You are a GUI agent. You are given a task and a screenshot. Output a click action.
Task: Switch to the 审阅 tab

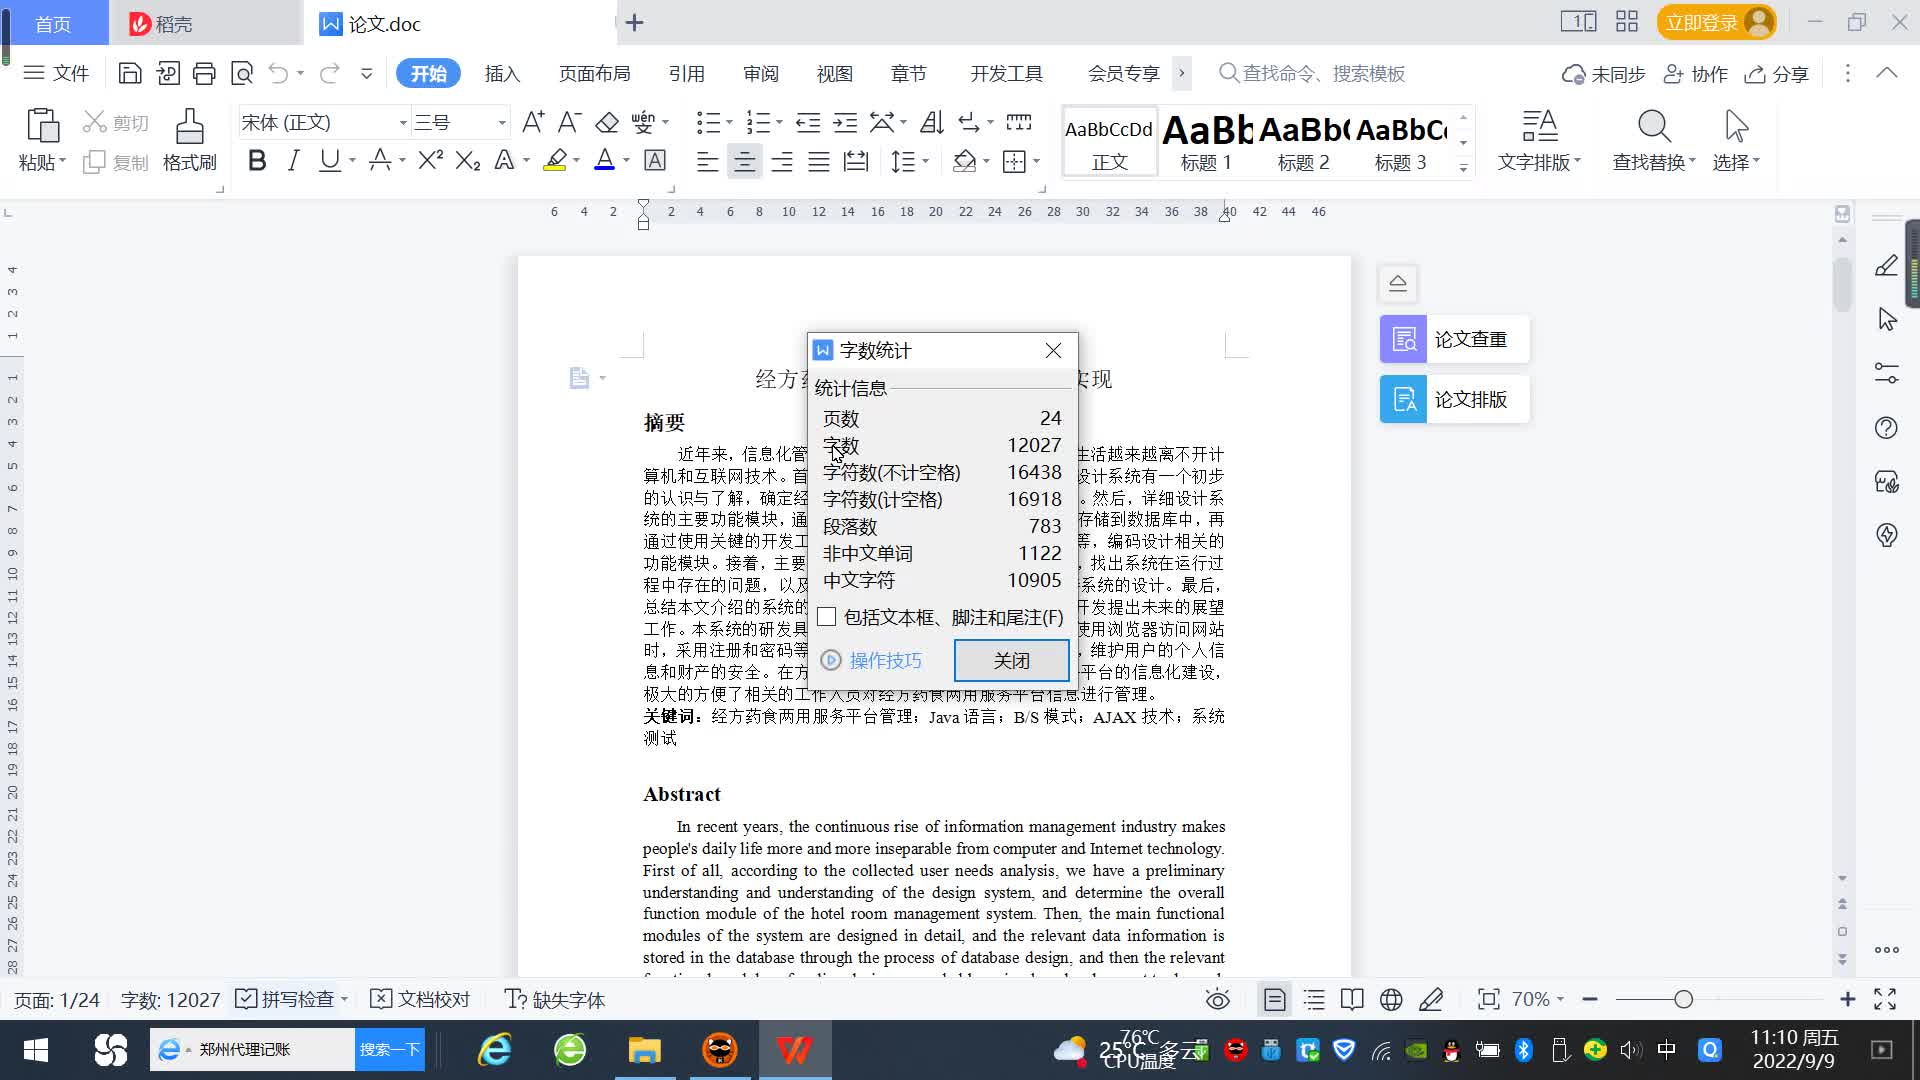tap(760, 73)
